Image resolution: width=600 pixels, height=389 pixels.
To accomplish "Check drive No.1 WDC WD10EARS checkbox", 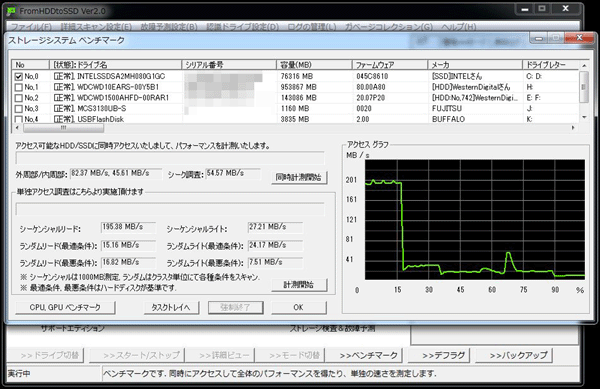I will pos(18,87).
